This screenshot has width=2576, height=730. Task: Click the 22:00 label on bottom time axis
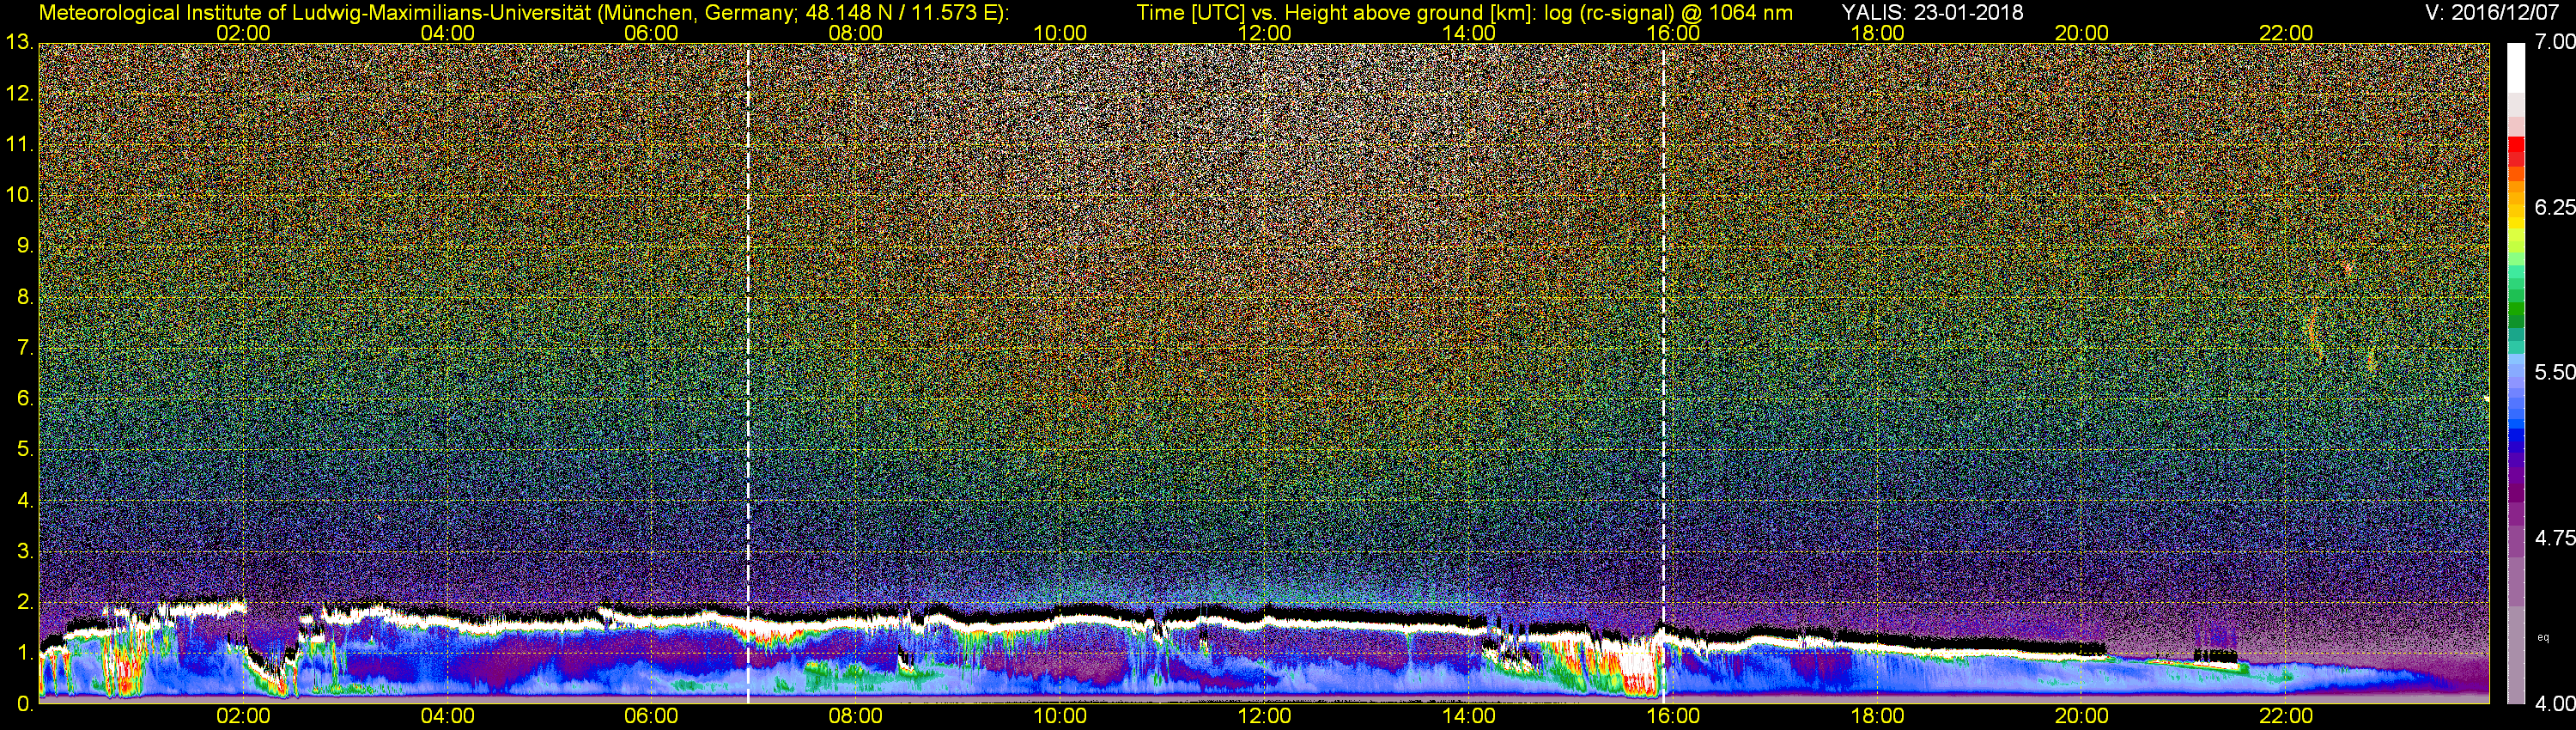[x=2286, y=717]
